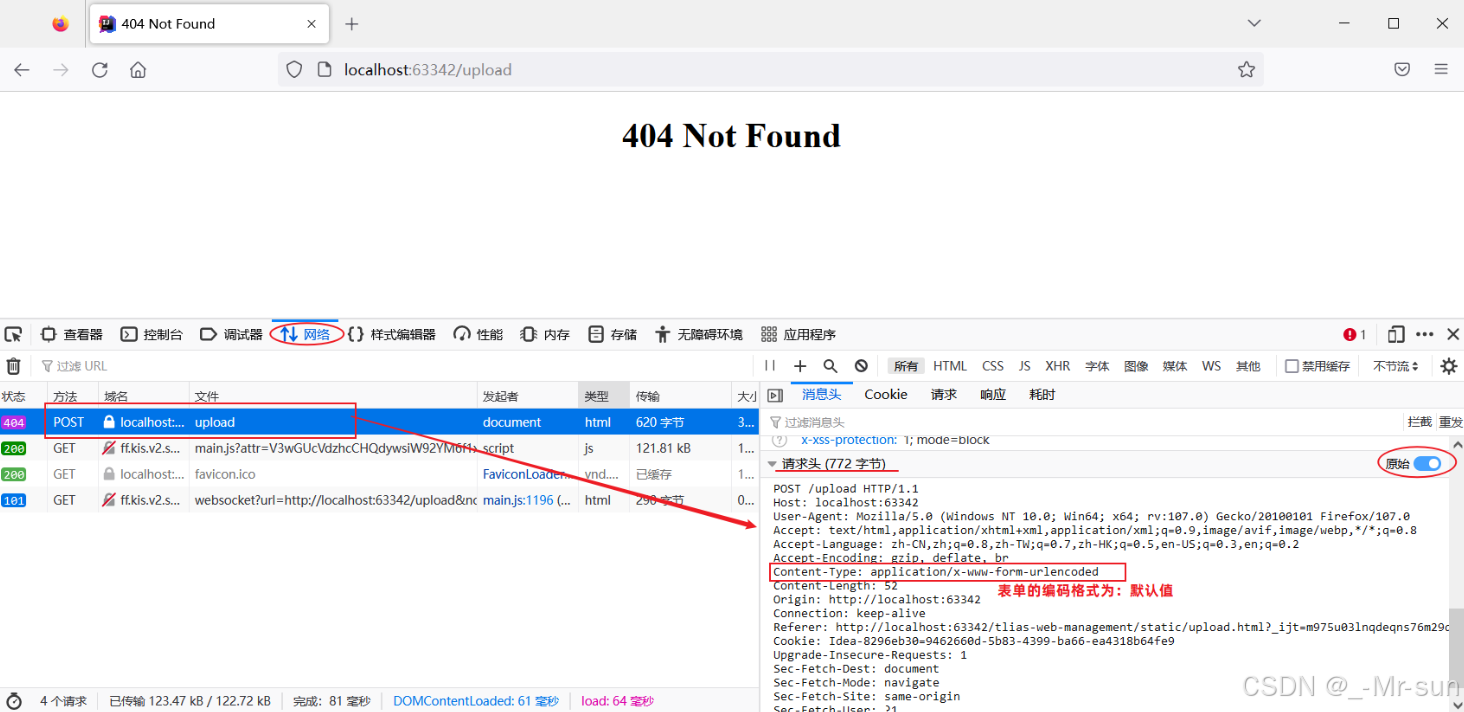Sort by the status column header

tap(22, 396)
